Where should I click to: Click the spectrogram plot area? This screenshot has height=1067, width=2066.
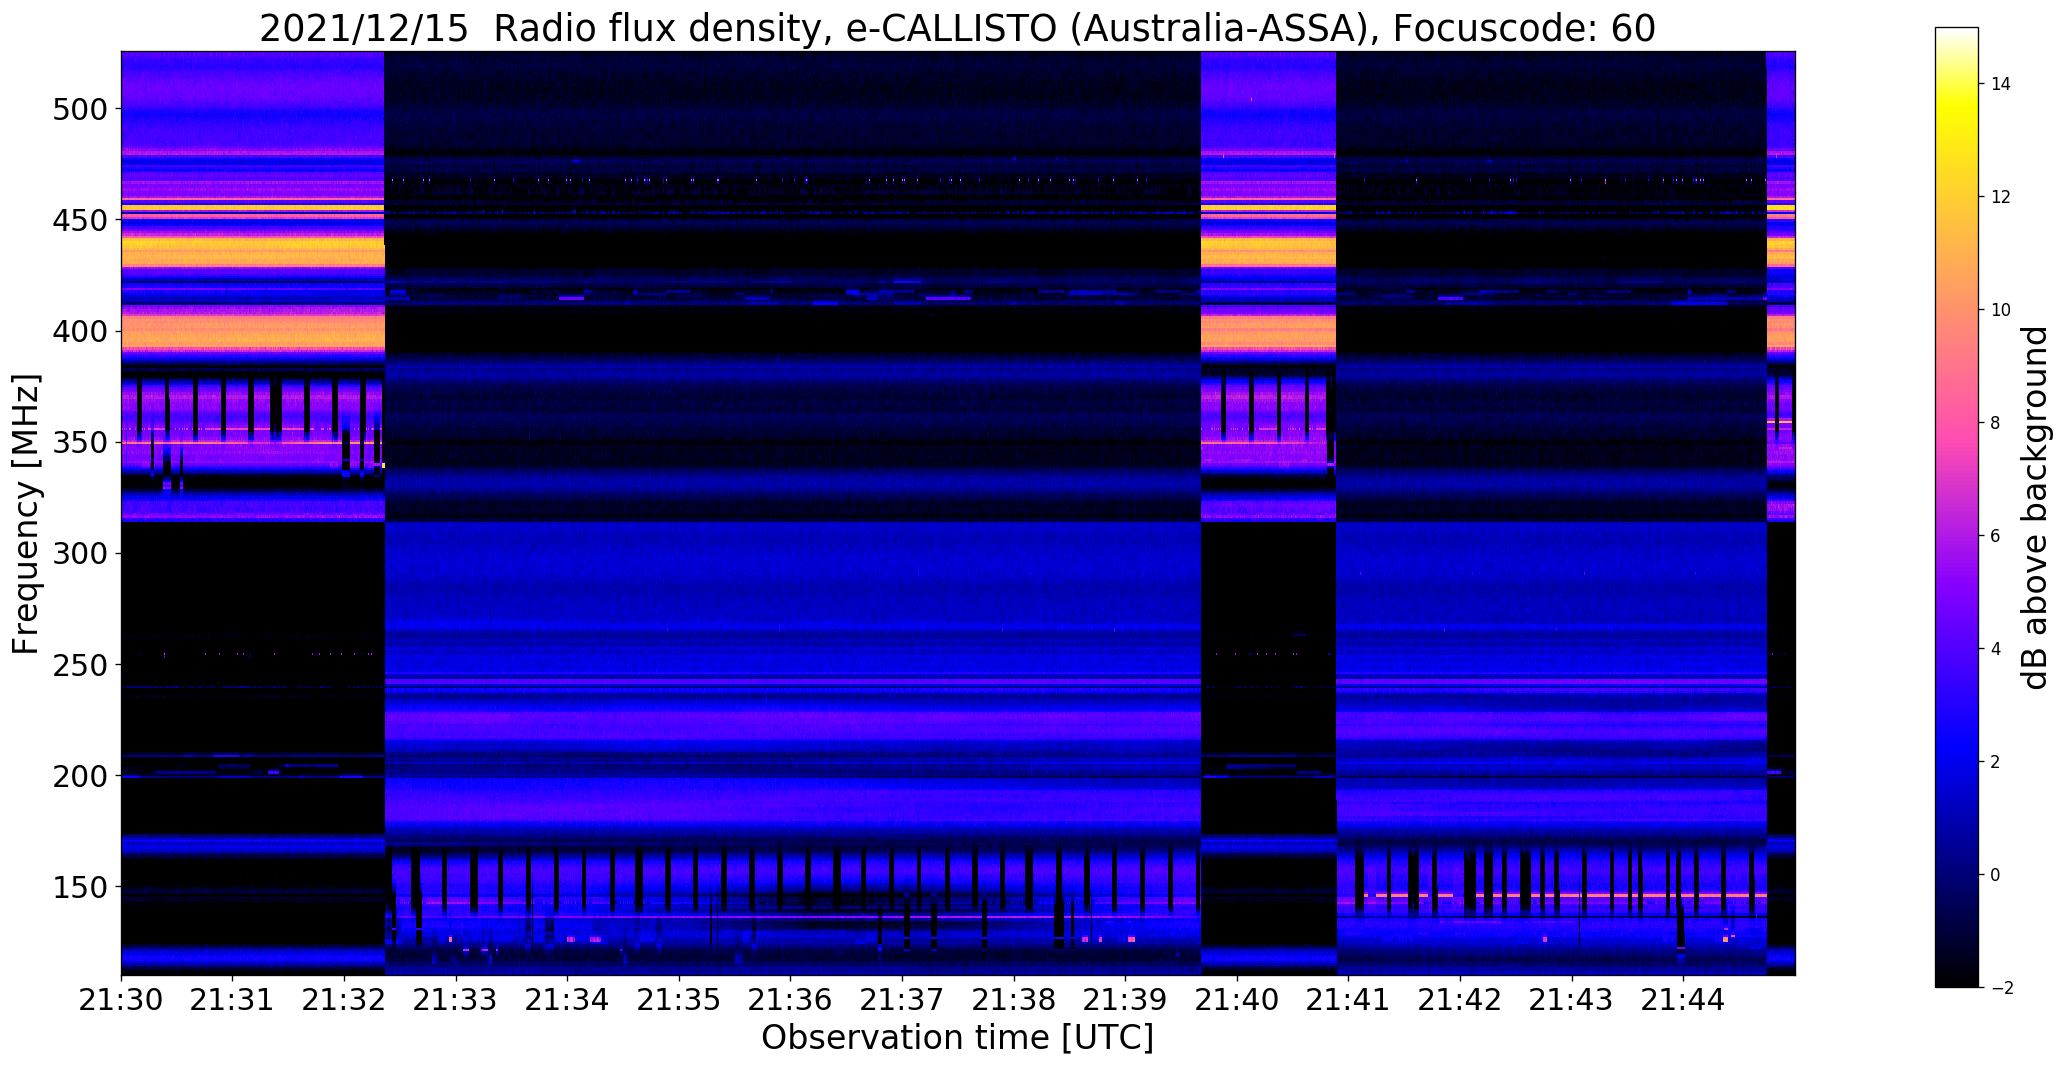coord(958,513)
